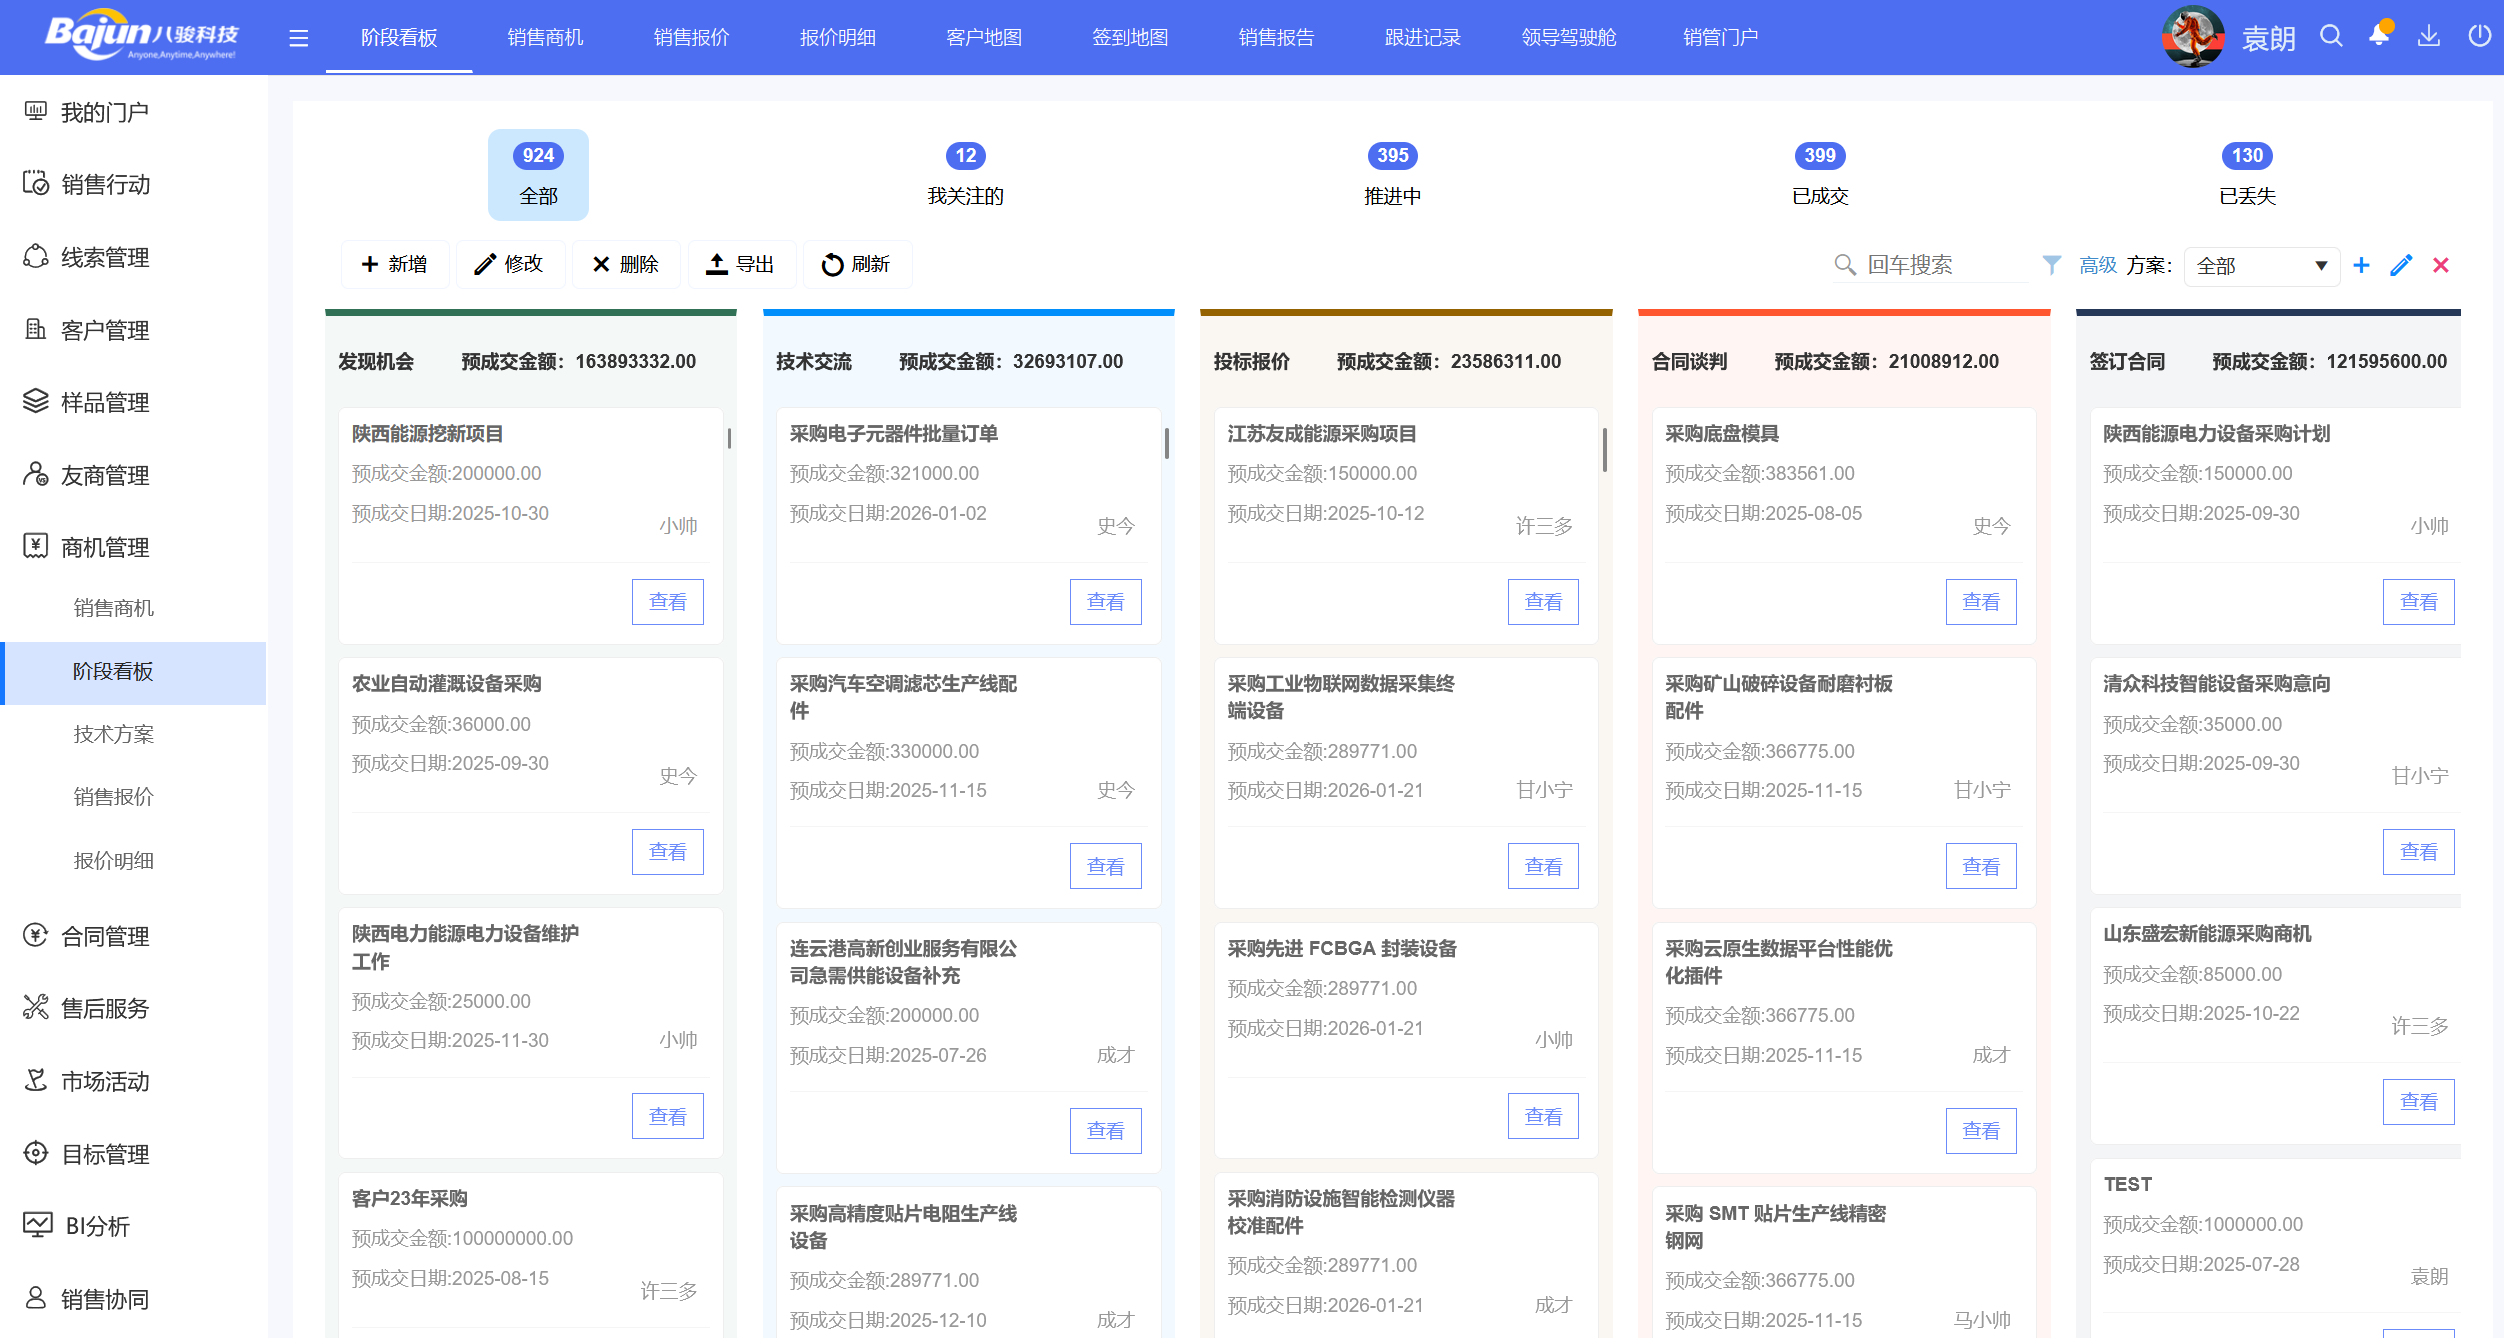This screenshot has height=1338, width=2504.
Task: Add a new filter scheme with plus icon
Action: click(2362, 265)
